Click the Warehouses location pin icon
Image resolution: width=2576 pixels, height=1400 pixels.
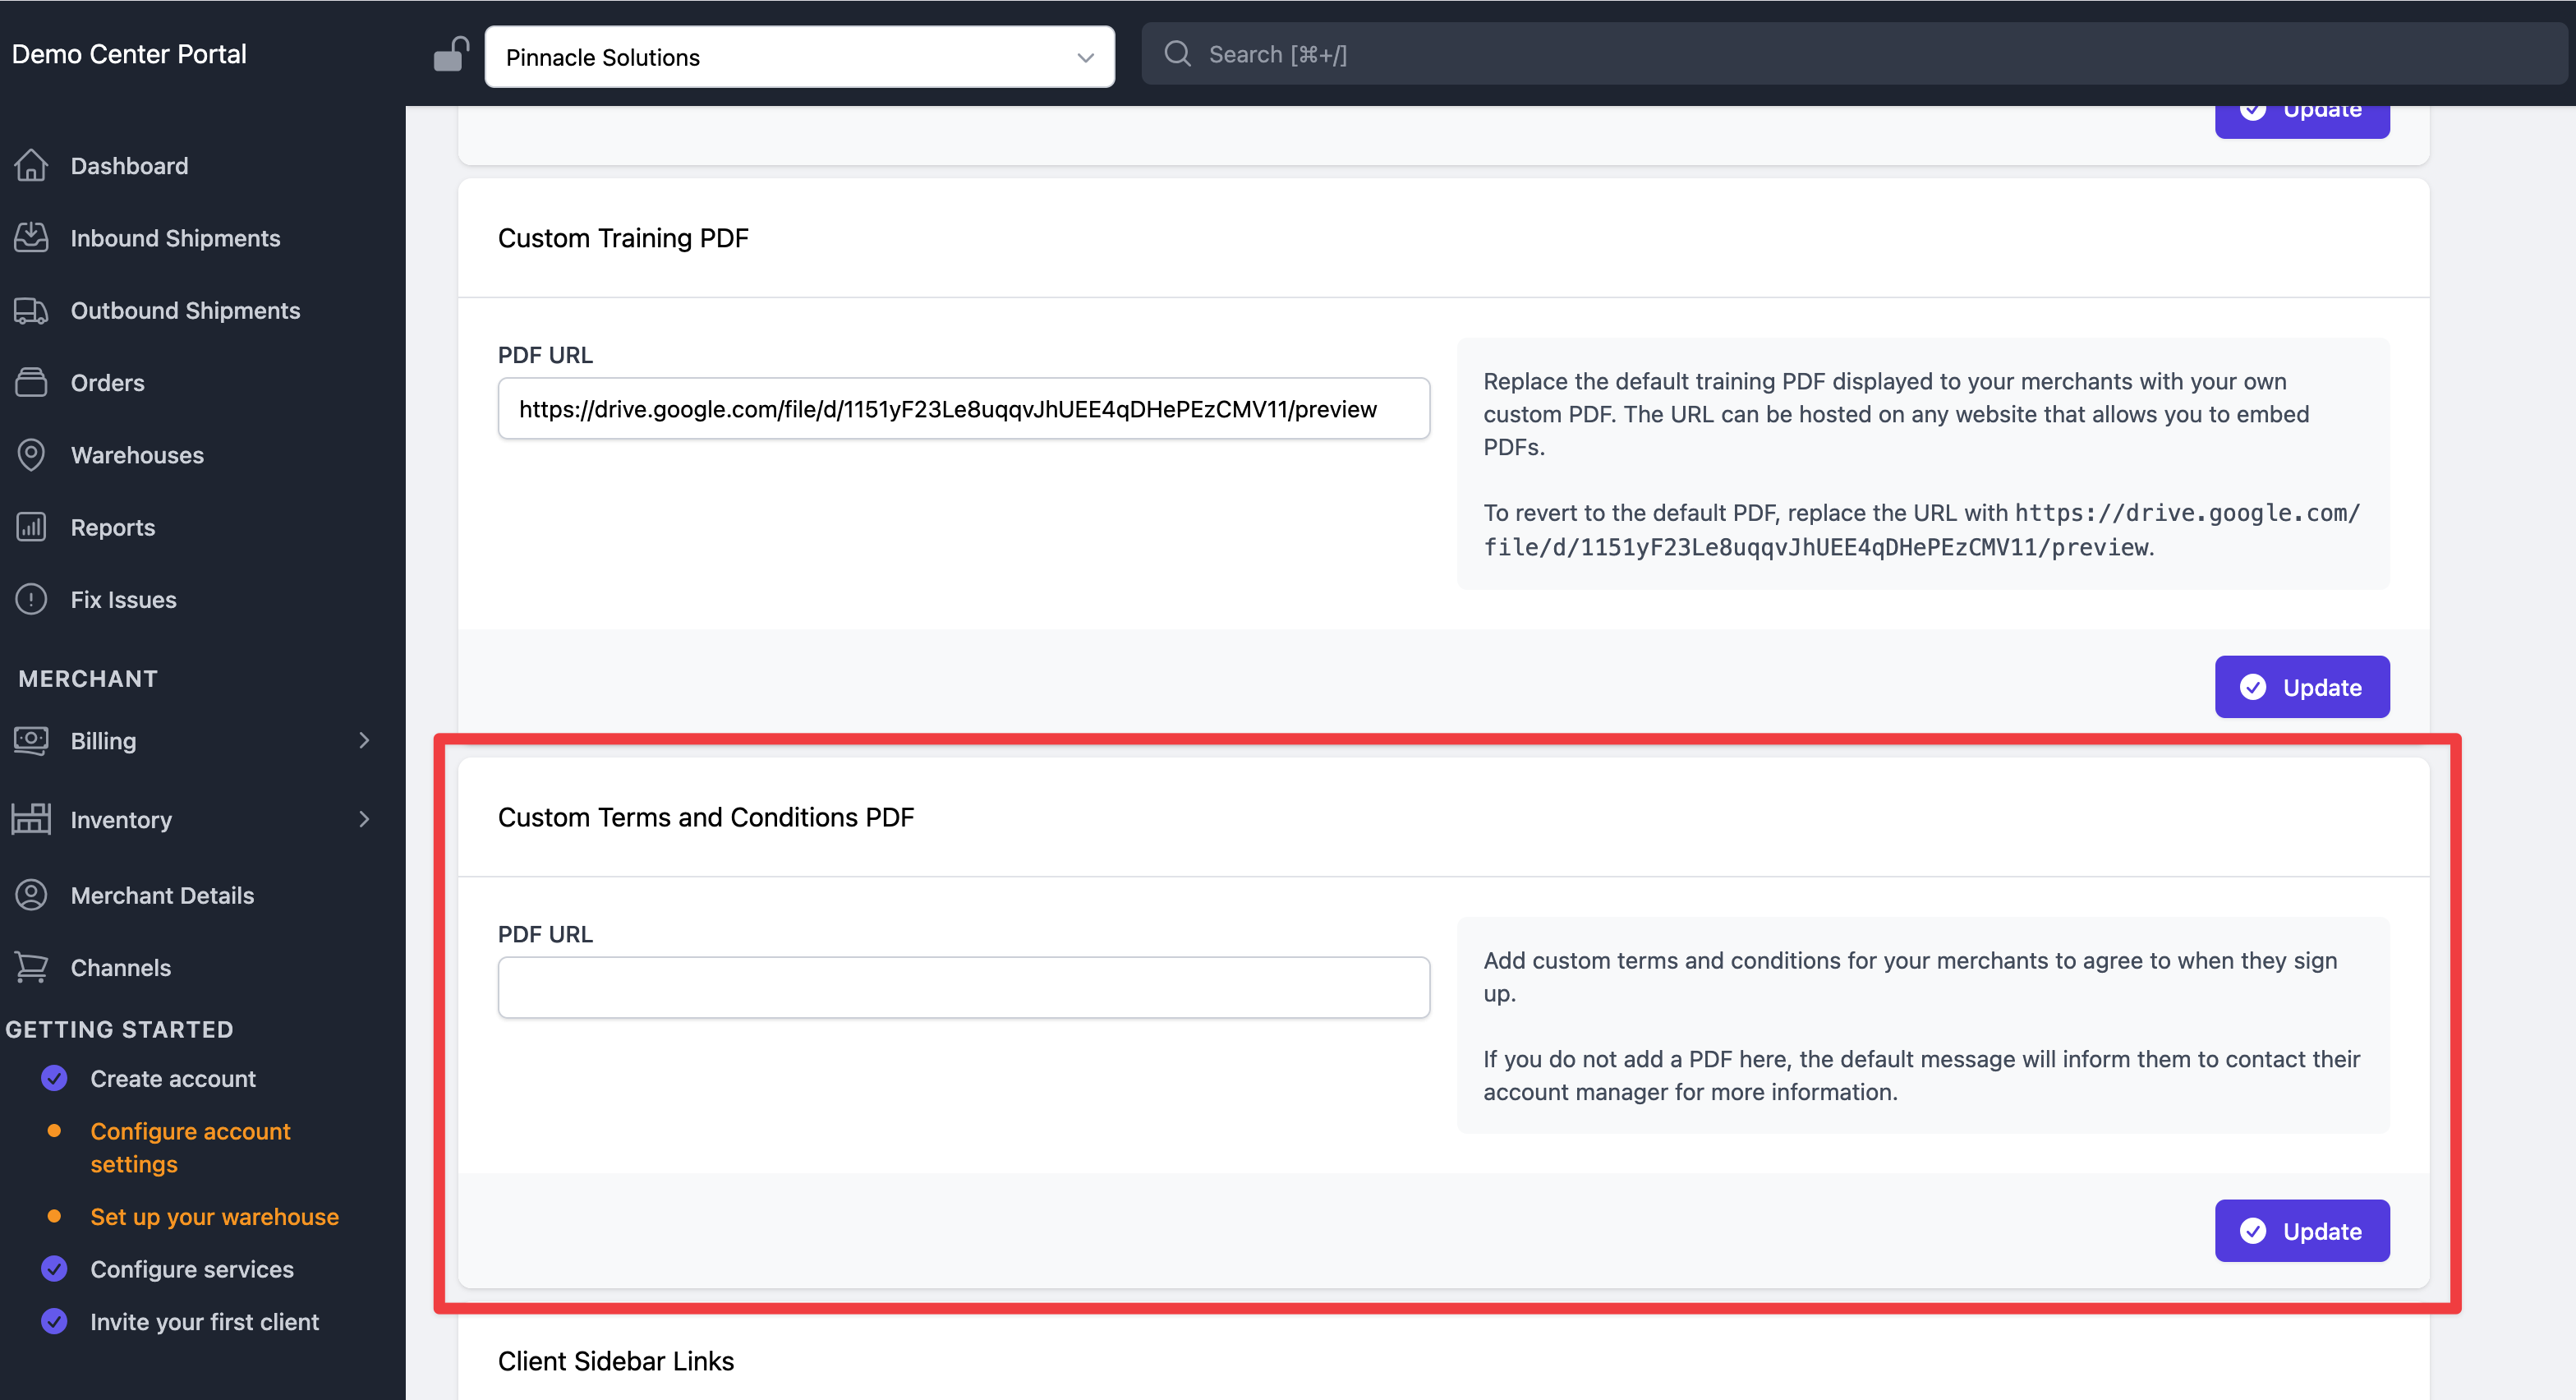pyautogui.click(x=31, y=454)
